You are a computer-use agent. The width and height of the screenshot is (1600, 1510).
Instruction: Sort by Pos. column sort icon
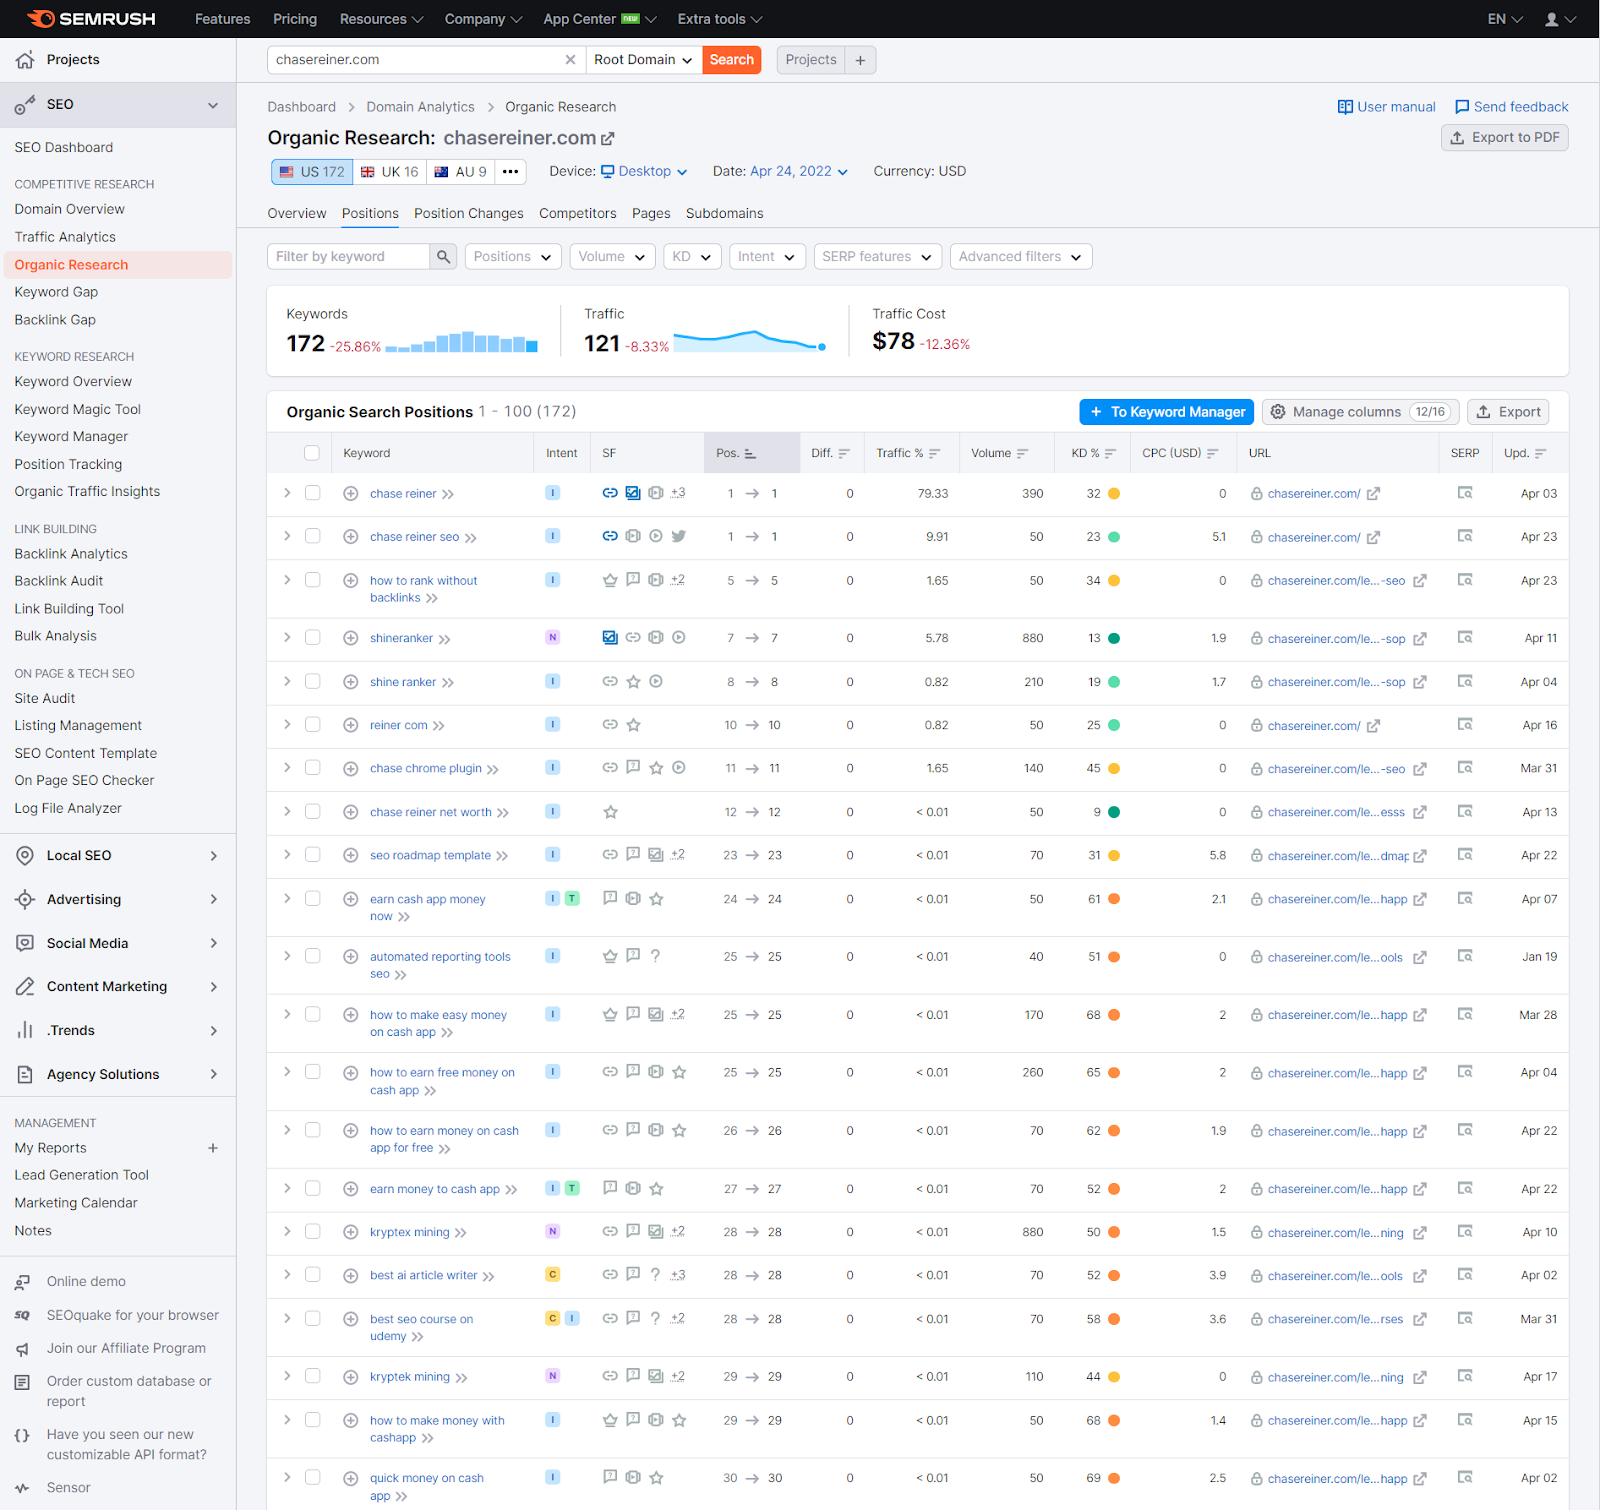coord(750,454)
